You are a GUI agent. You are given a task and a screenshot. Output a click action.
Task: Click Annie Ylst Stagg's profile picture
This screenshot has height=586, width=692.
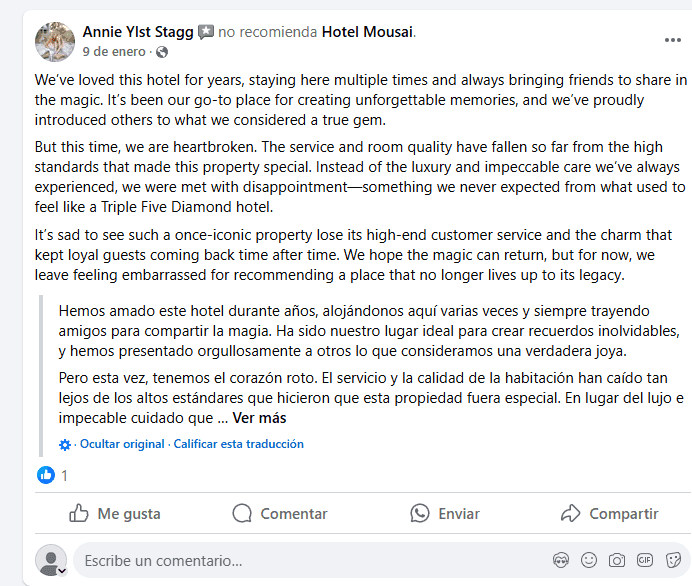coord(54,41)
